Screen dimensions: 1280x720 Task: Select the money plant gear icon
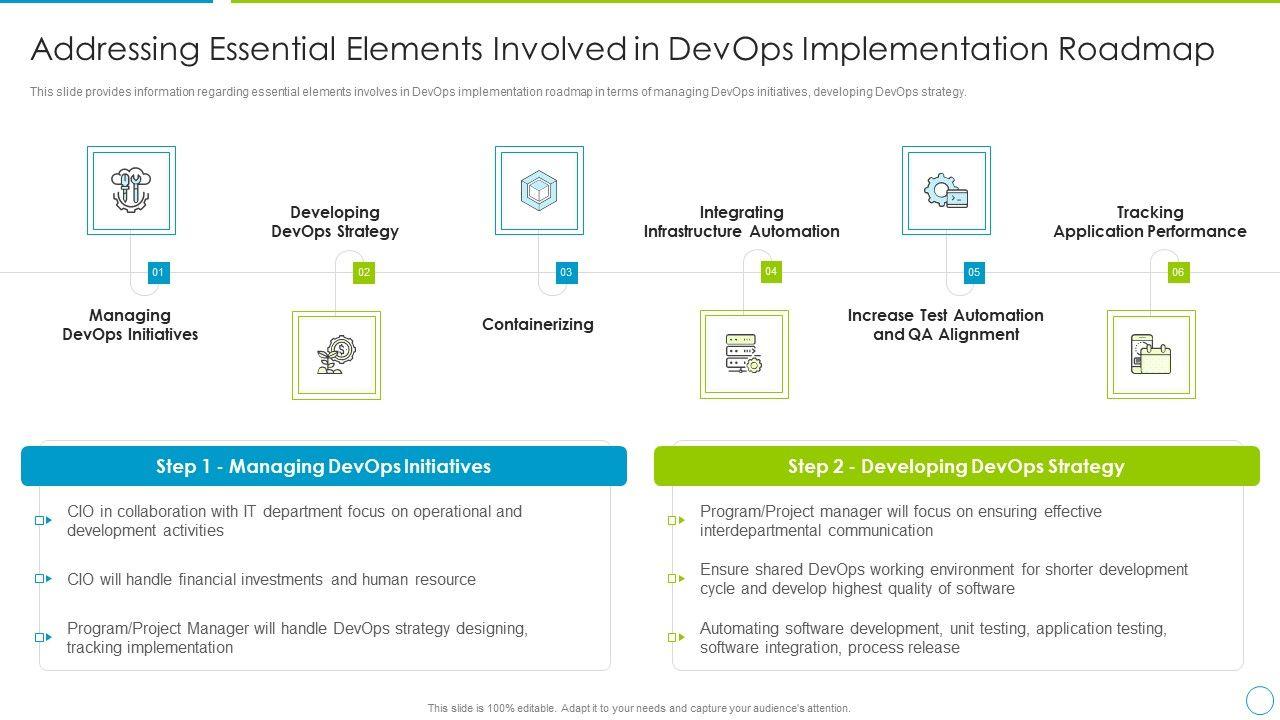click(336, 355)
